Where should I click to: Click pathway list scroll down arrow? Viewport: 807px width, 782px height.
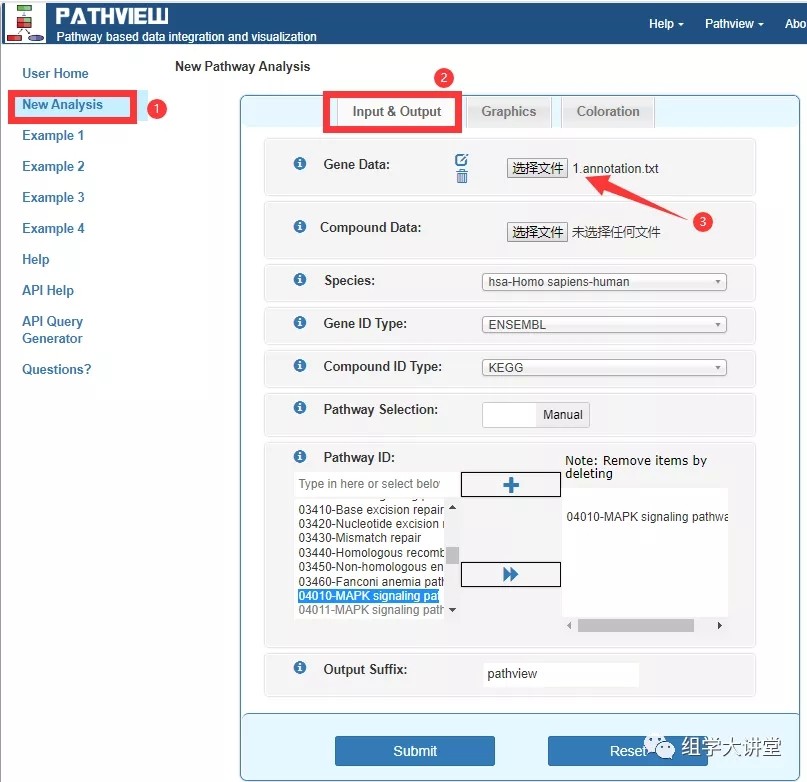(452, 610)
